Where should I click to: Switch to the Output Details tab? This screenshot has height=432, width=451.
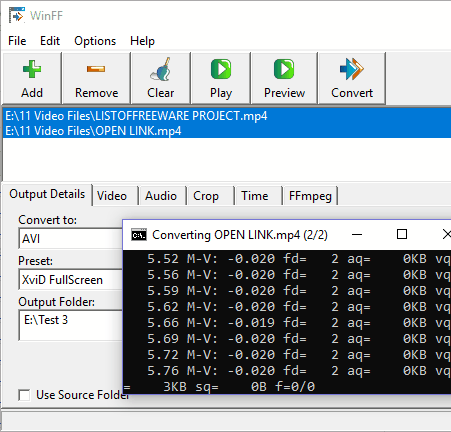(47, 194)
